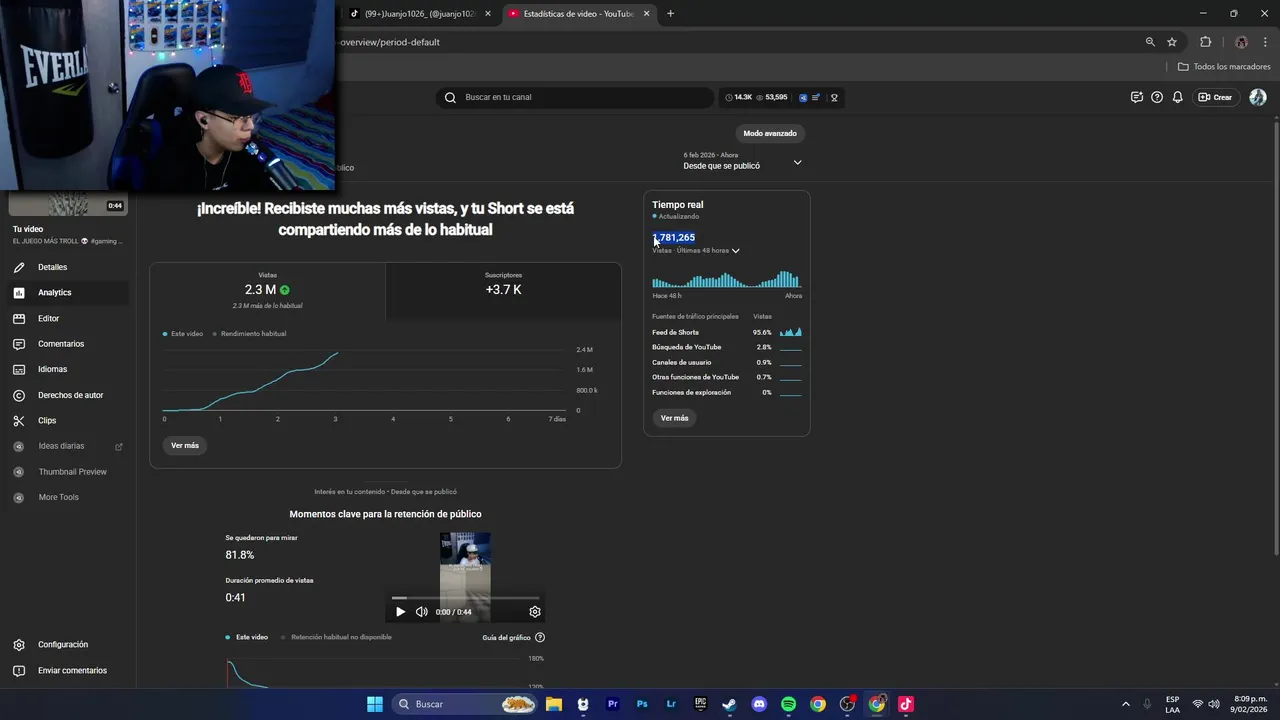The height and width of the screenshot is (720, 1280).
Task: Open Detalles in the sidebar
Action: click(x=52, y=267)
